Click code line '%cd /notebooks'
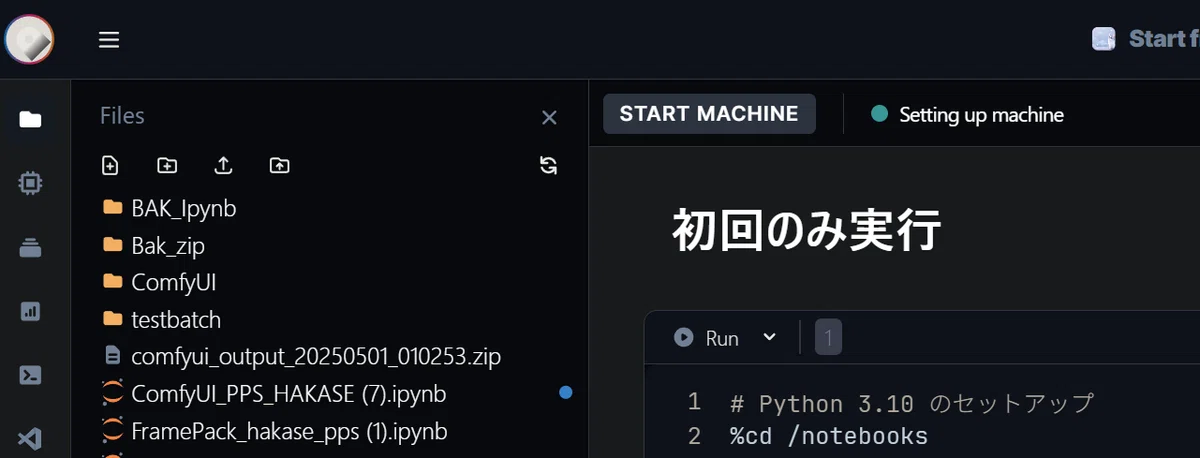1200x458 pixels. click(829, 437)
